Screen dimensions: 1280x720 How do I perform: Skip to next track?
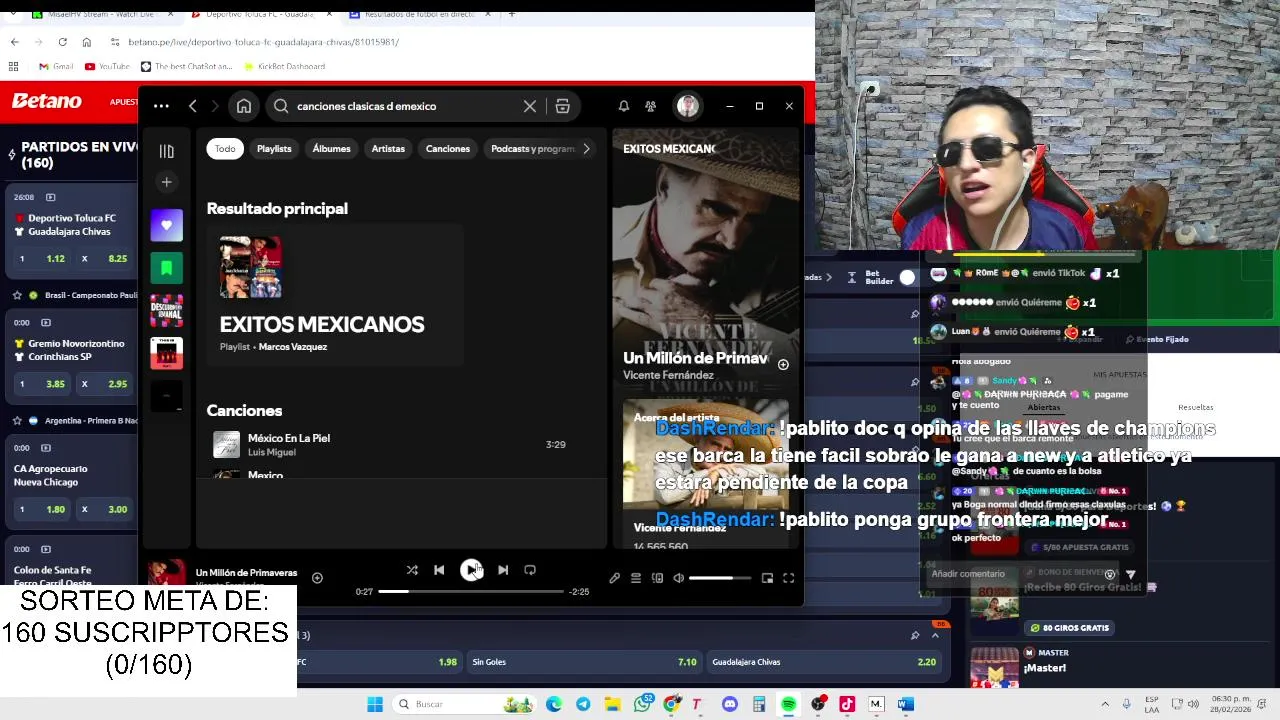click(503, 570)
